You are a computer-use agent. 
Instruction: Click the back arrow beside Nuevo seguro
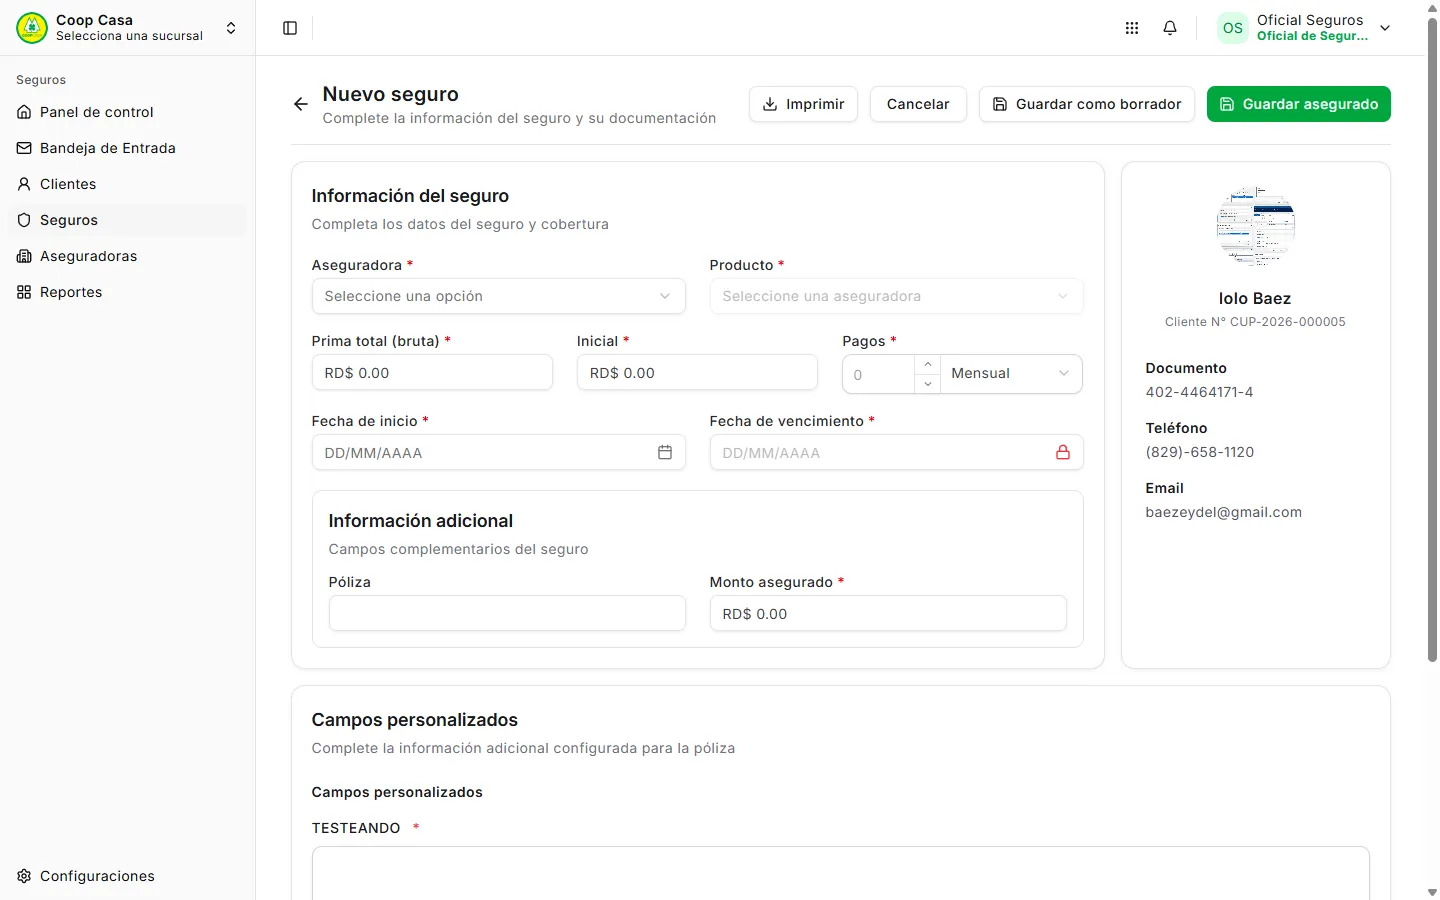pyautogui.click(x=300, y=104)
